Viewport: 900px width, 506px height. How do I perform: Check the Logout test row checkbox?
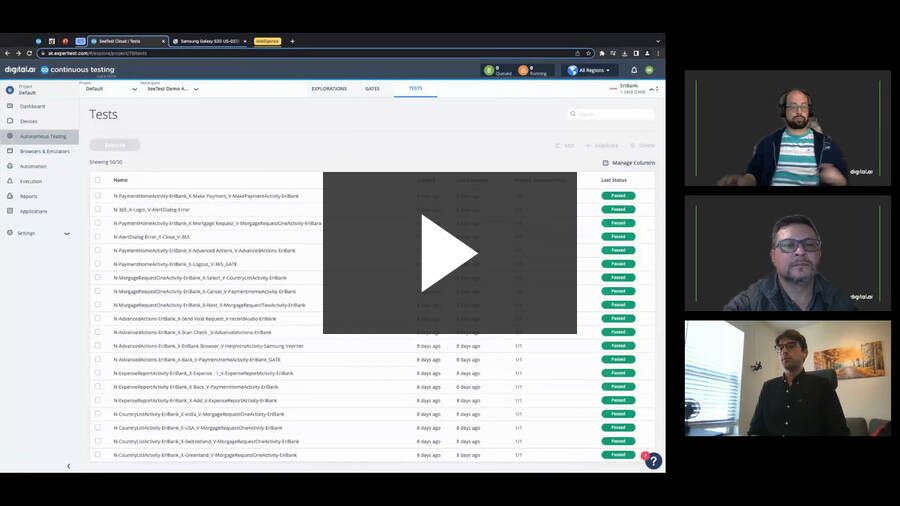point(98,264)
